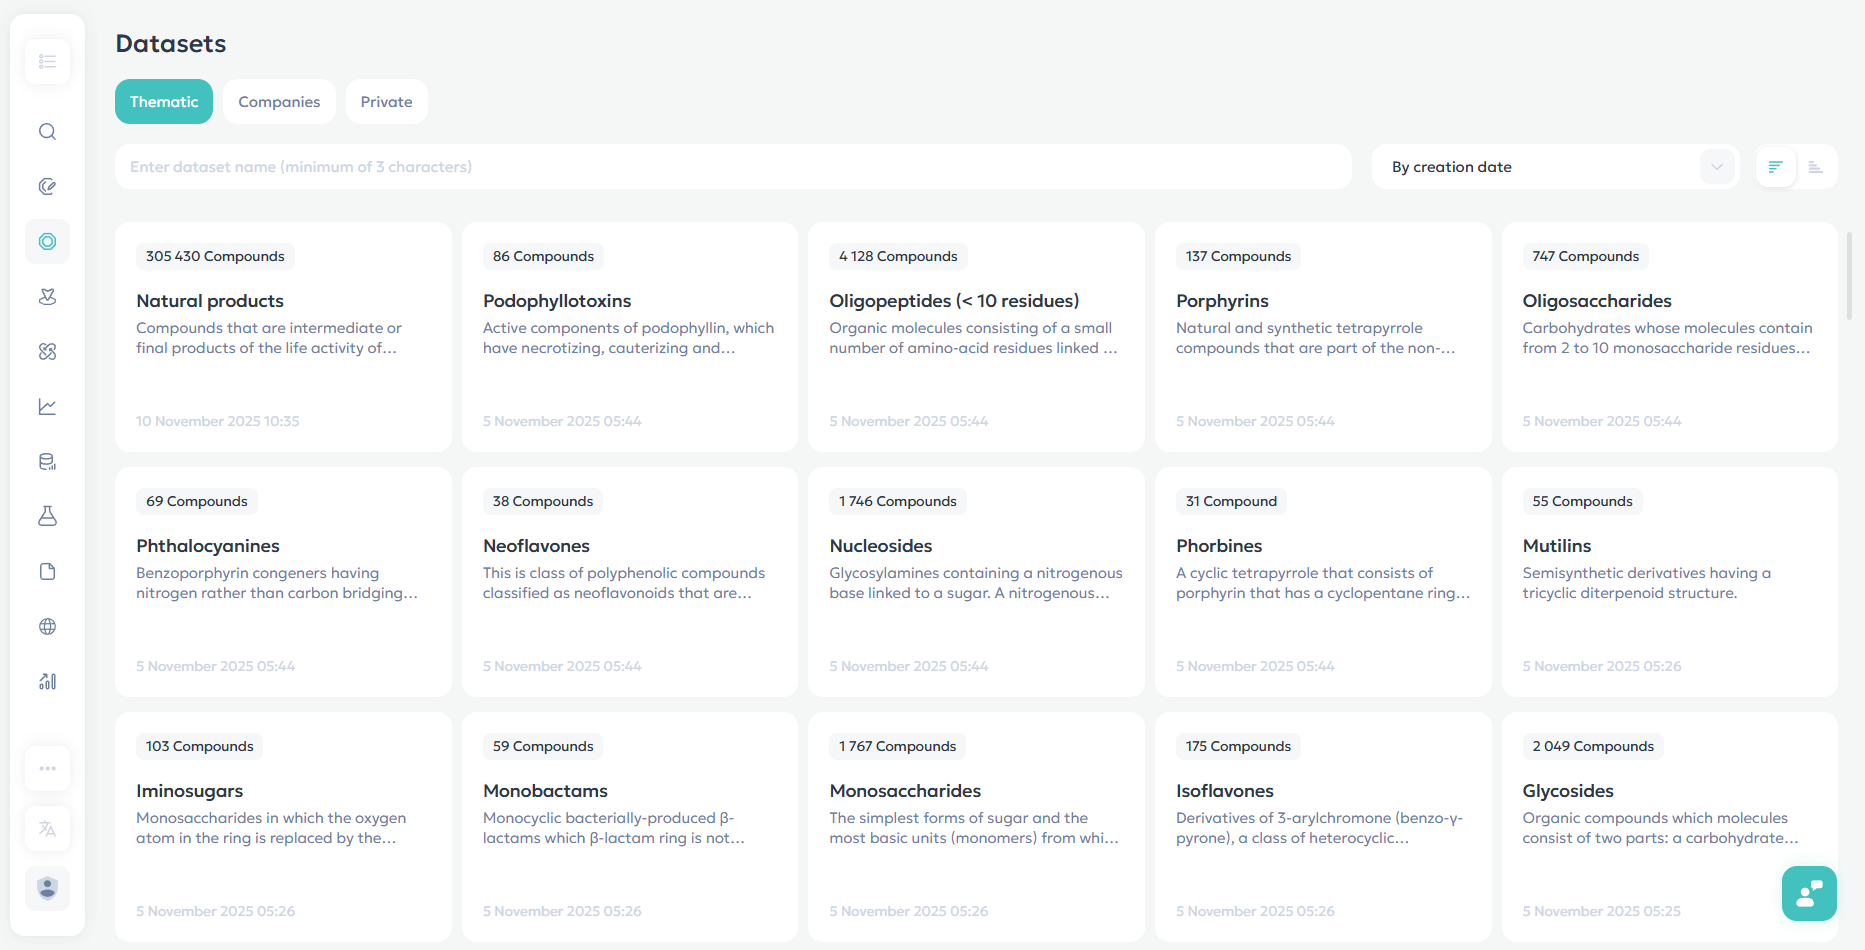Switch to the Private tab

387,102
